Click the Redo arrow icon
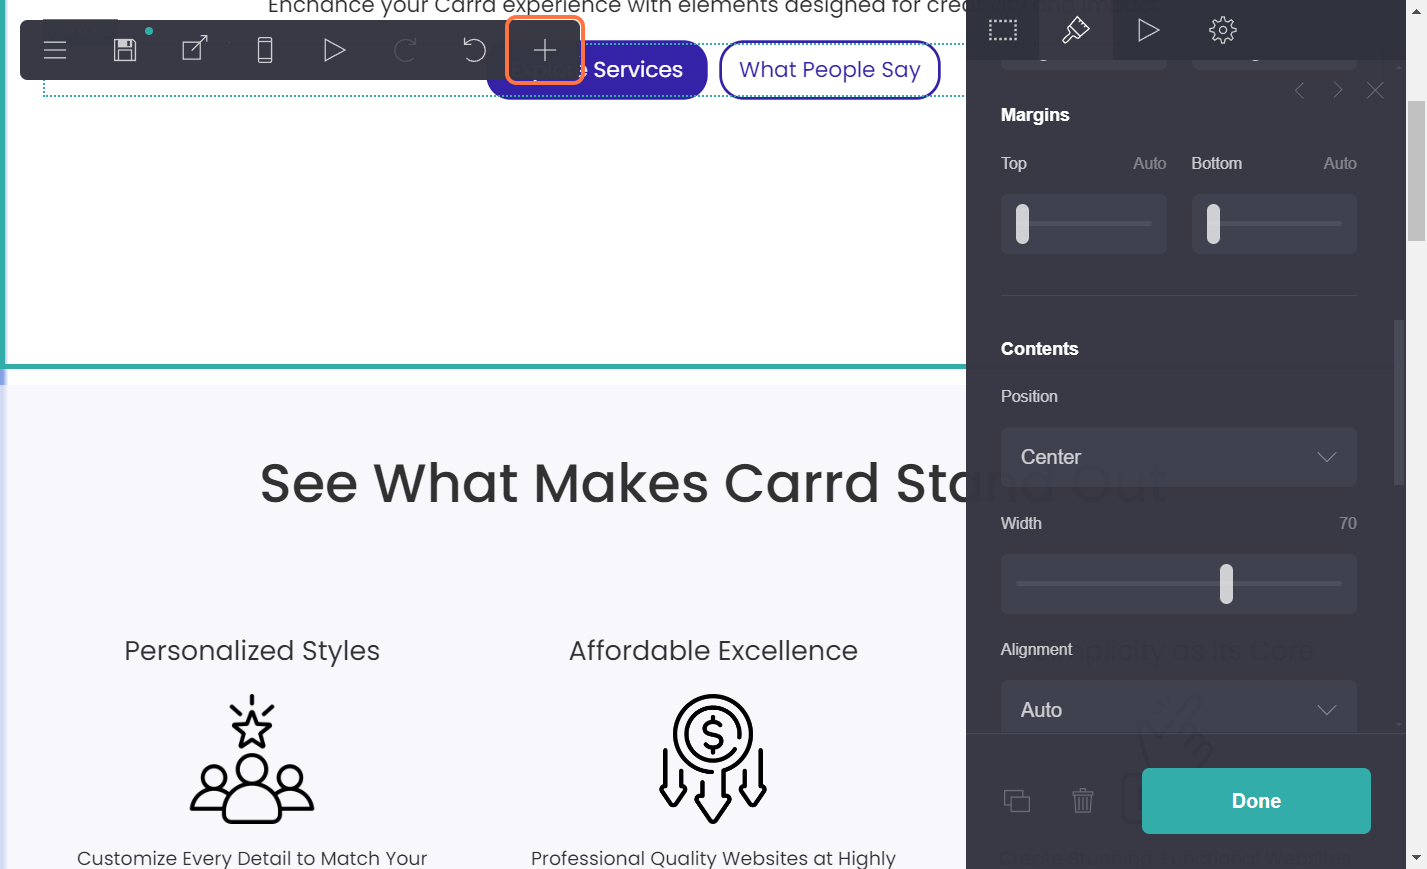The image size is (1427, 869). [405, 50]
